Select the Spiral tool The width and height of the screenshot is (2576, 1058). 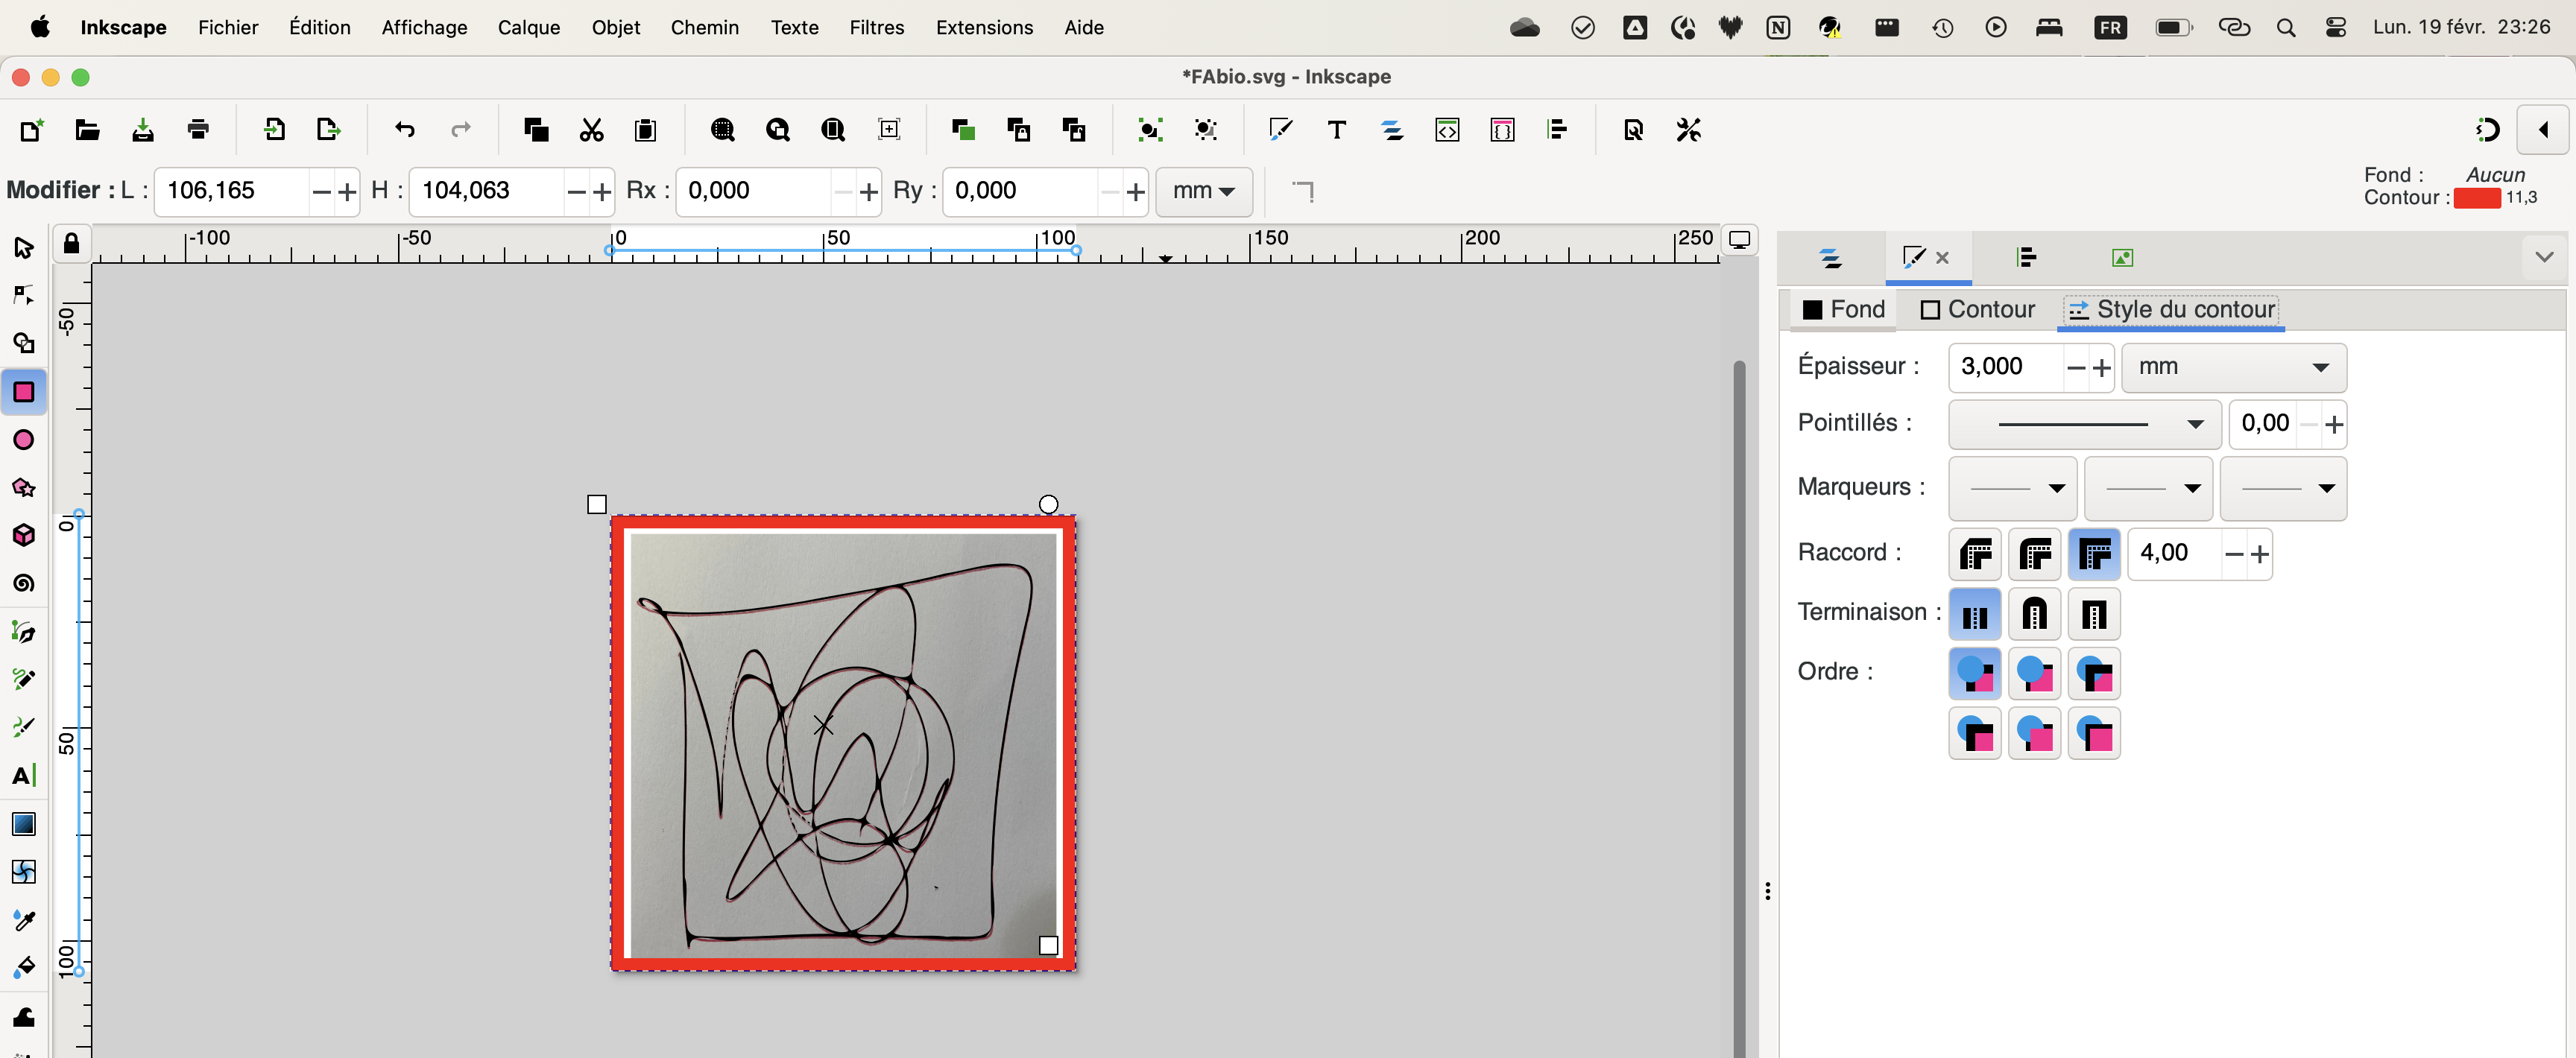[x=23, y=583]
